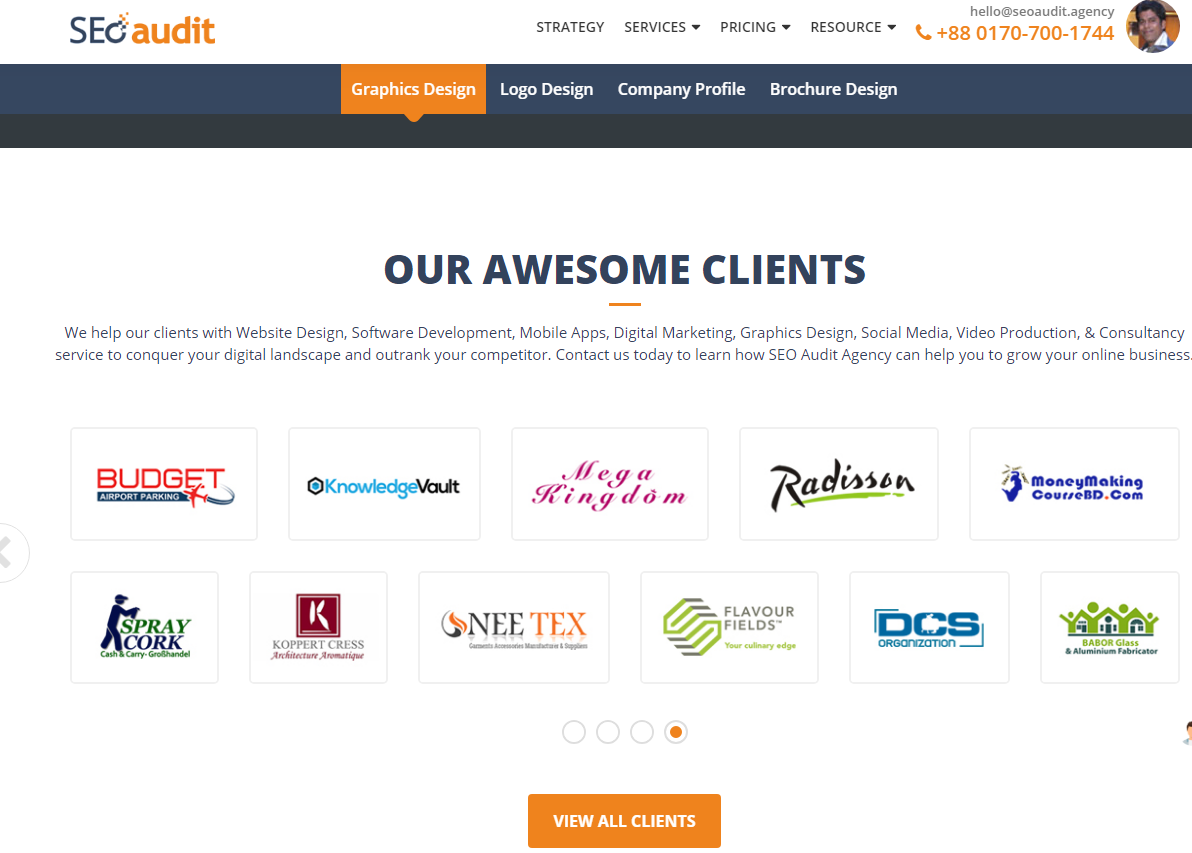
Task: Expand the Pricing dropdown menu
Action: [755, 27]
